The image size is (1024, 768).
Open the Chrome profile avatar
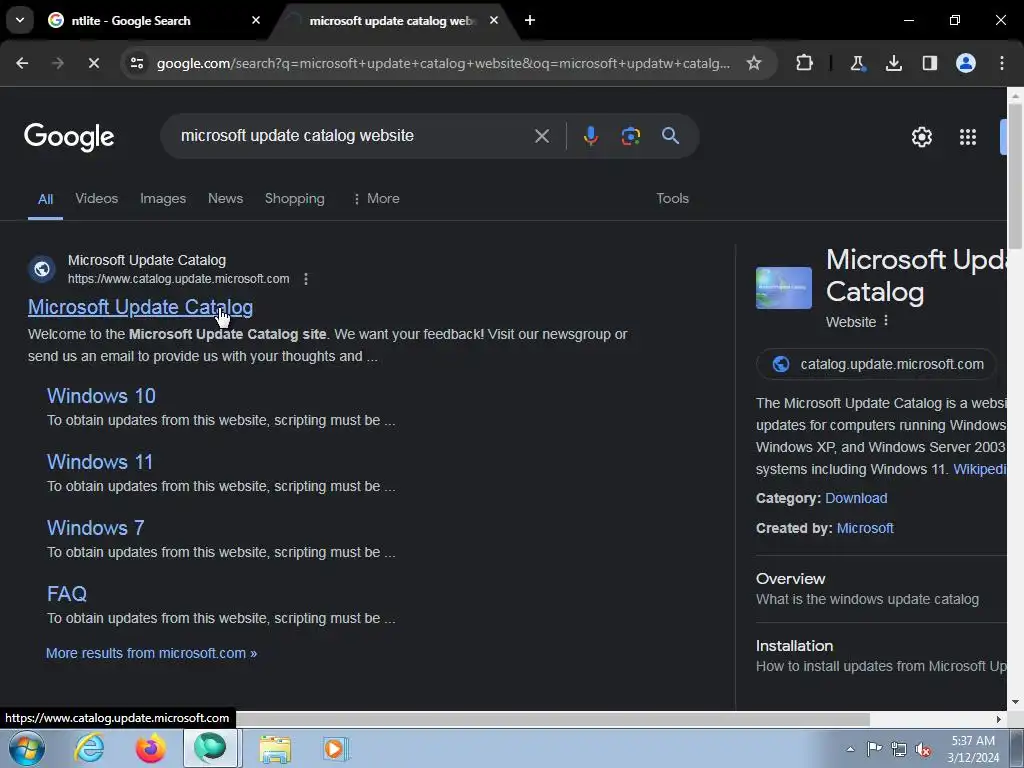click(x=965, y=63)
